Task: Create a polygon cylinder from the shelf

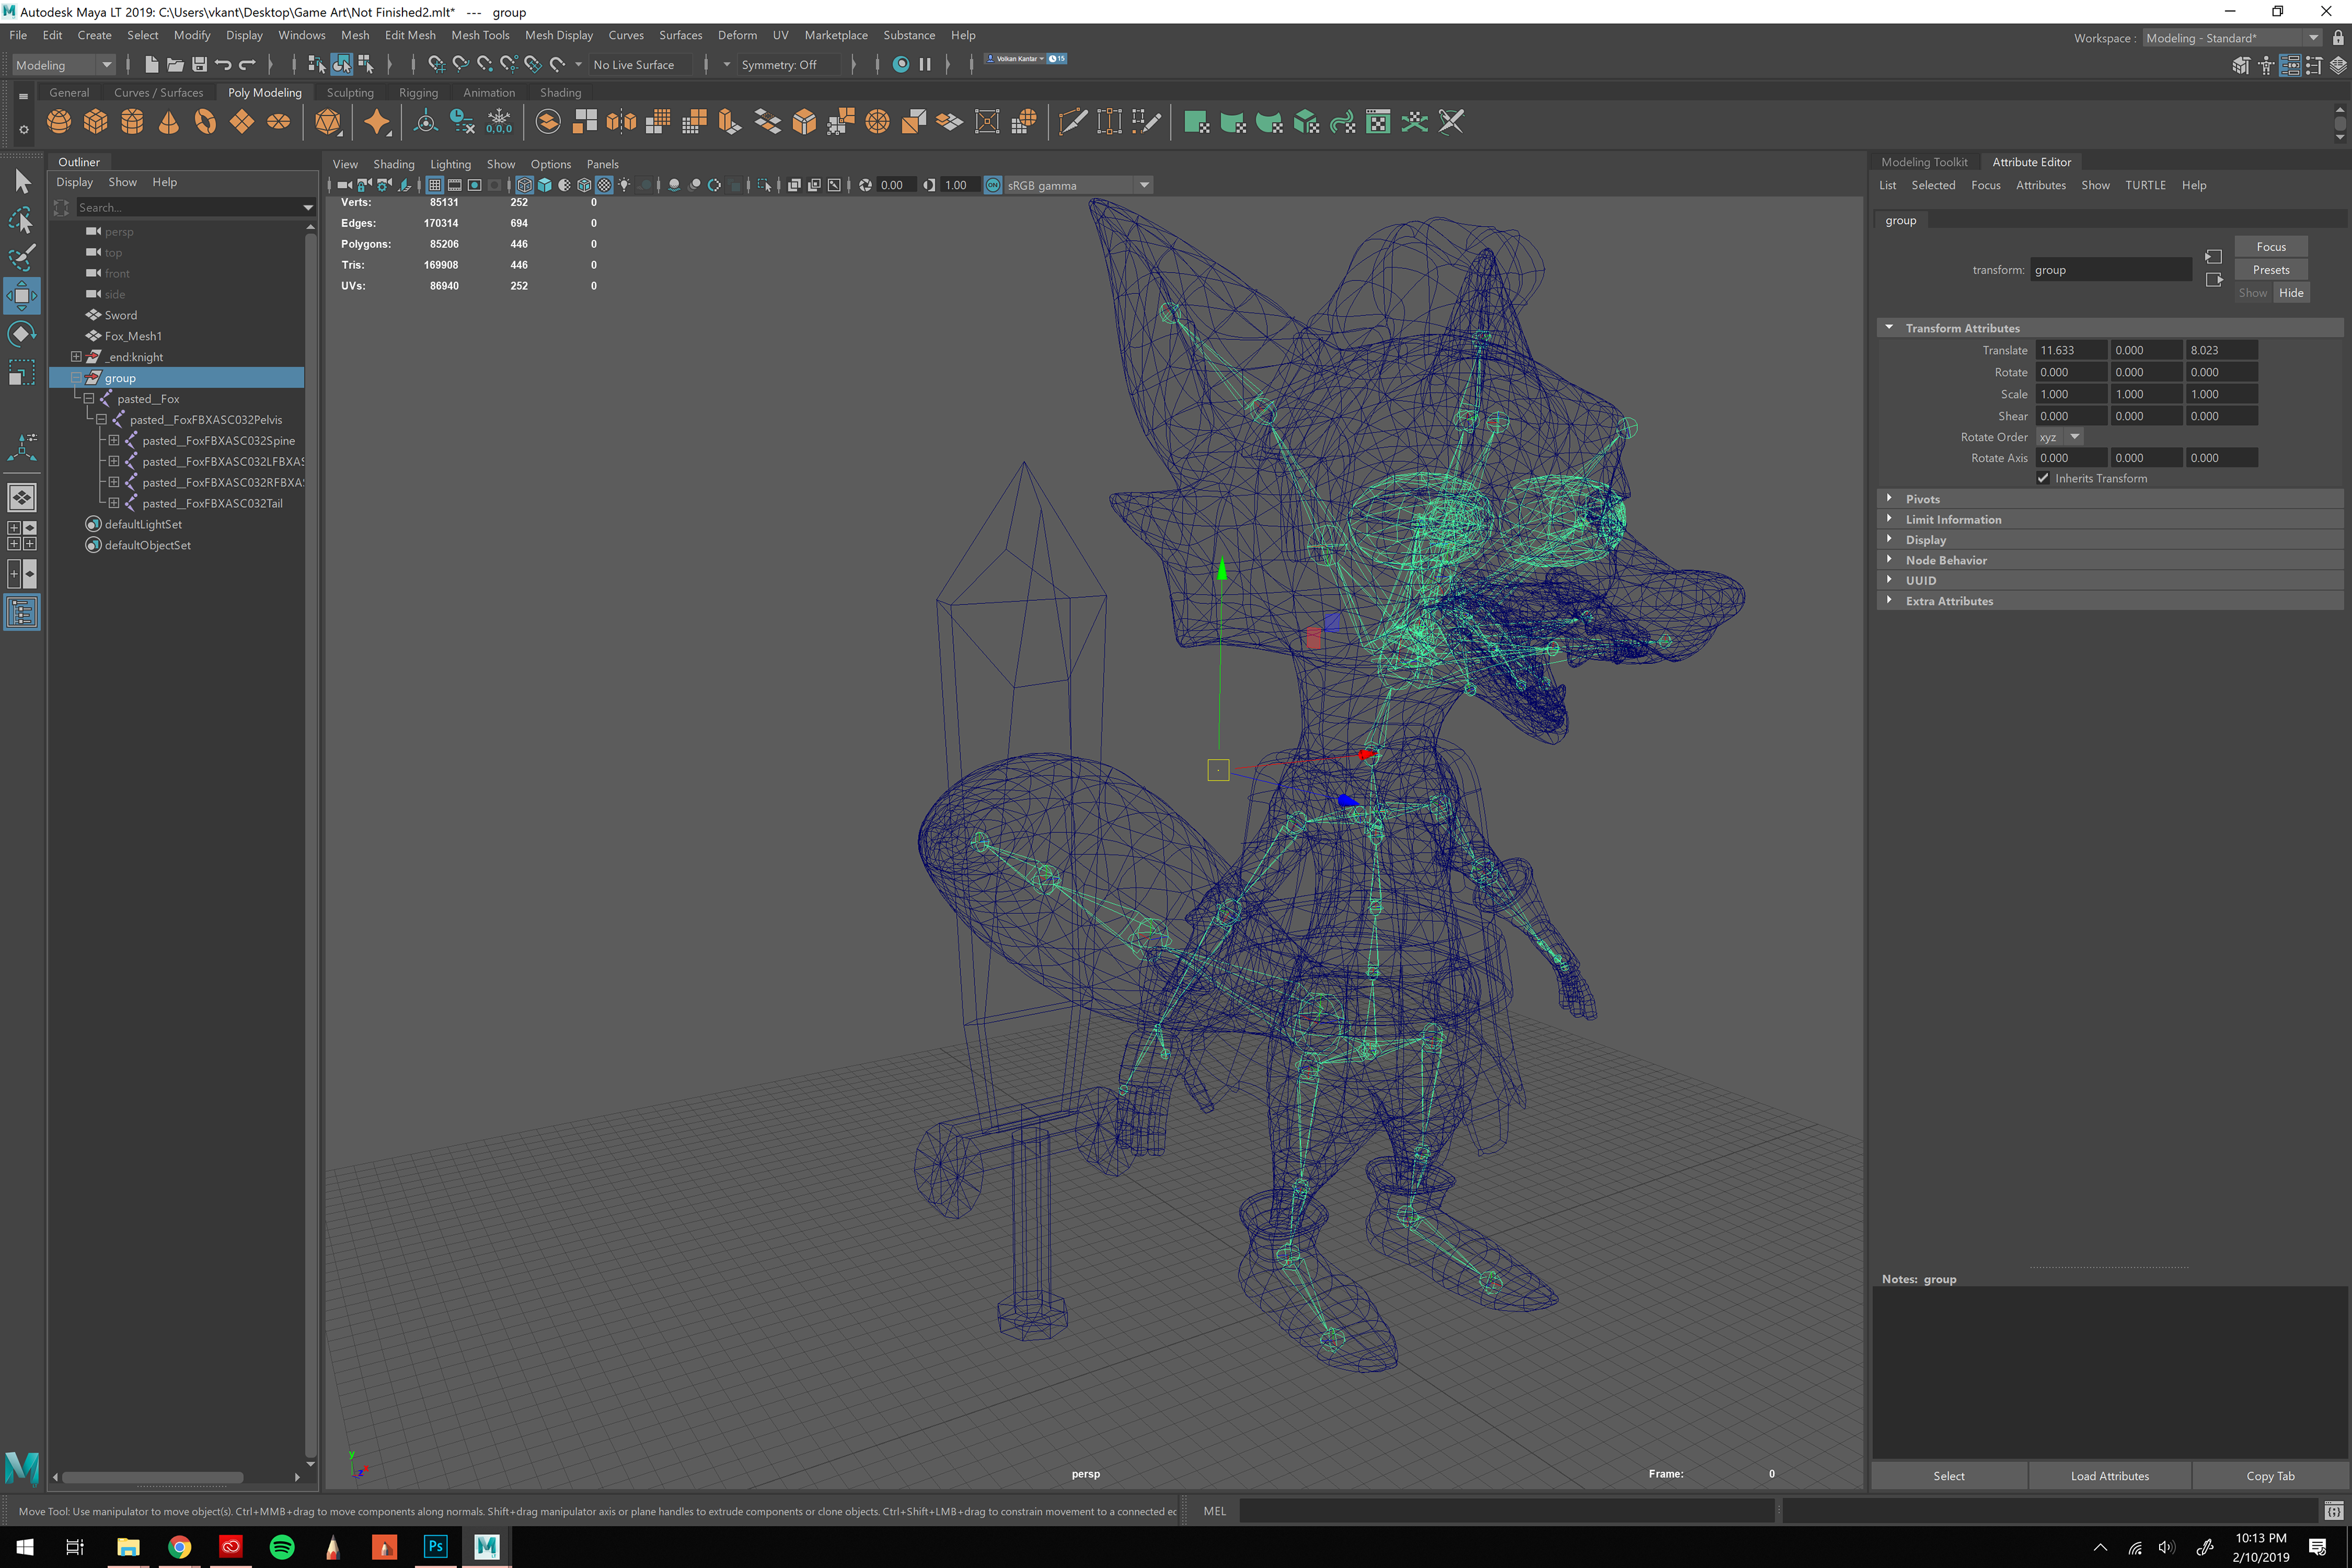Action: coord(132,122)
